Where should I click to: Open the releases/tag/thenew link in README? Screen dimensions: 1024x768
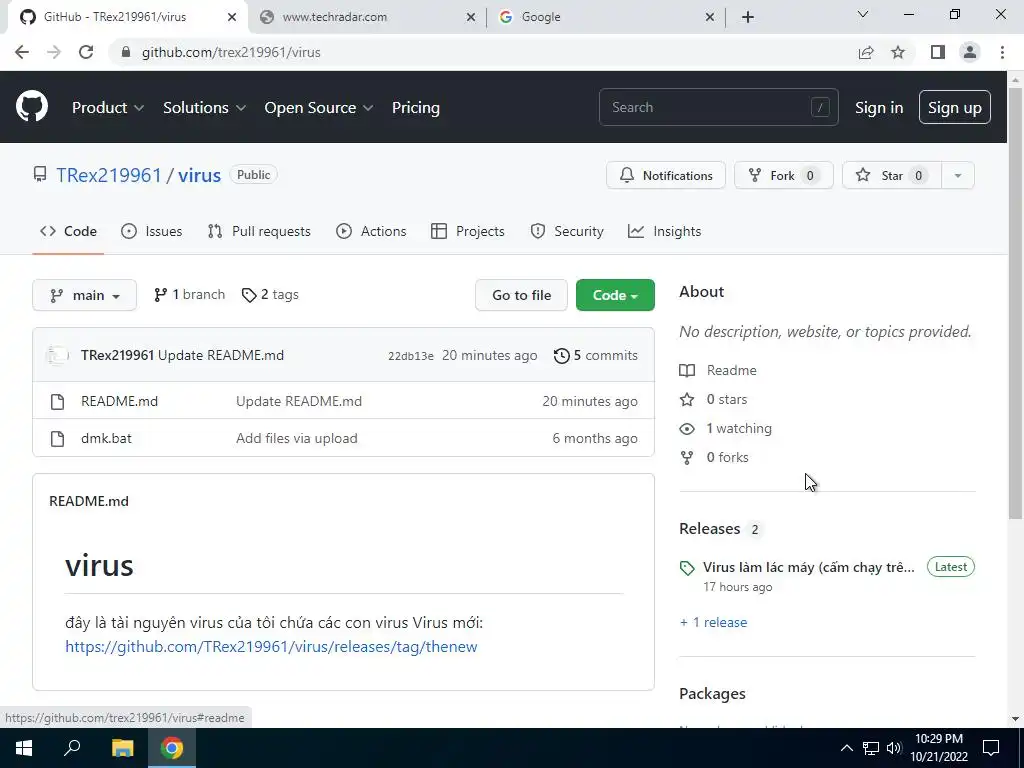[x=271, y=647]
